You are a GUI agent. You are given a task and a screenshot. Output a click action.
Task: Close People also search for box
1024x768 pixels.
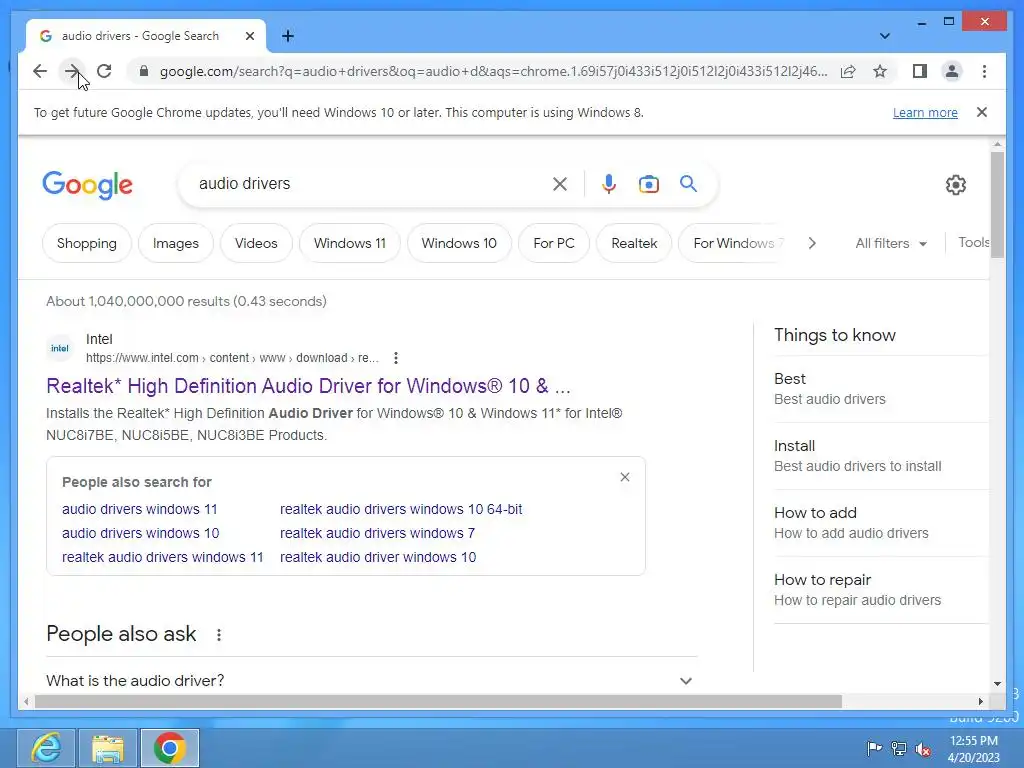[x=625, y=477]
